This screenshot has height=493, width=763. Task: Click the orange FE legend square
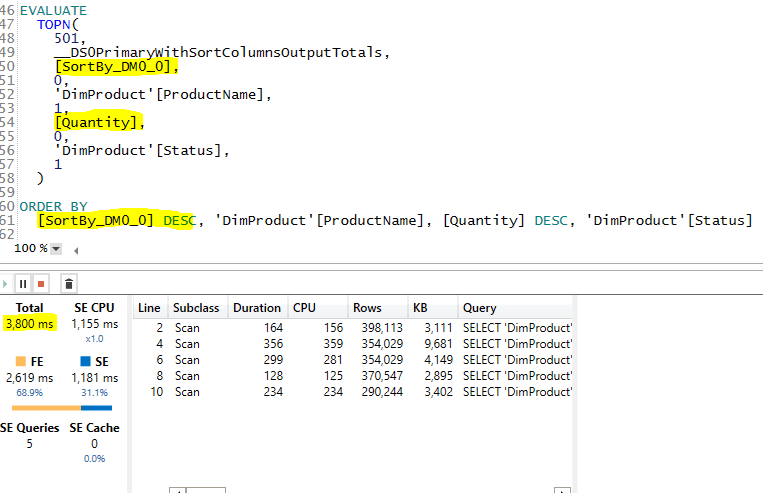tap(20, 361)
